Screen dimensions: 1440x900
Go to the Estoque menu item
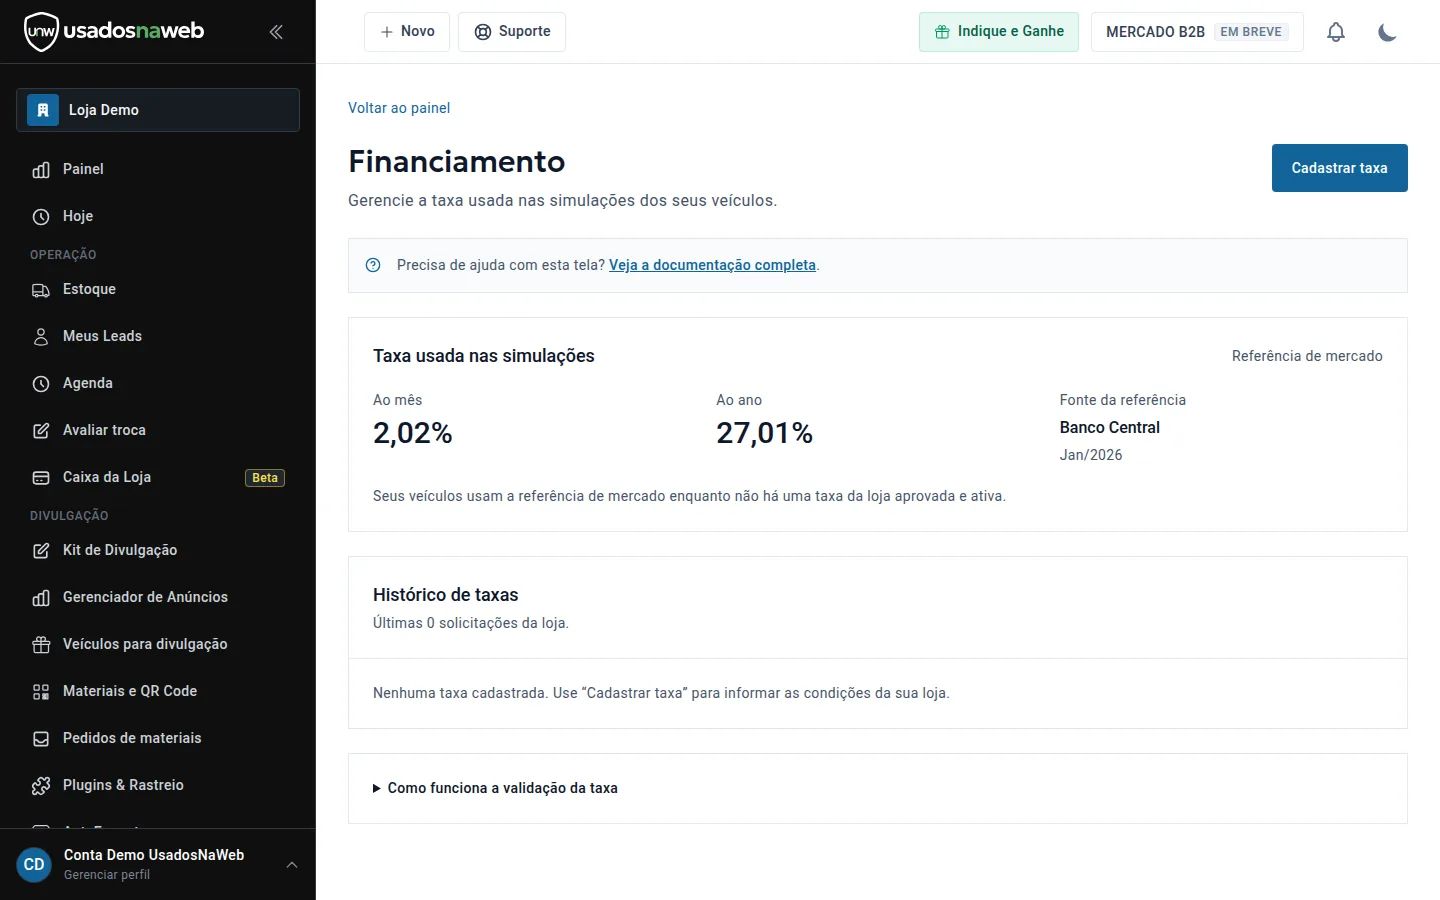[158, 289]
